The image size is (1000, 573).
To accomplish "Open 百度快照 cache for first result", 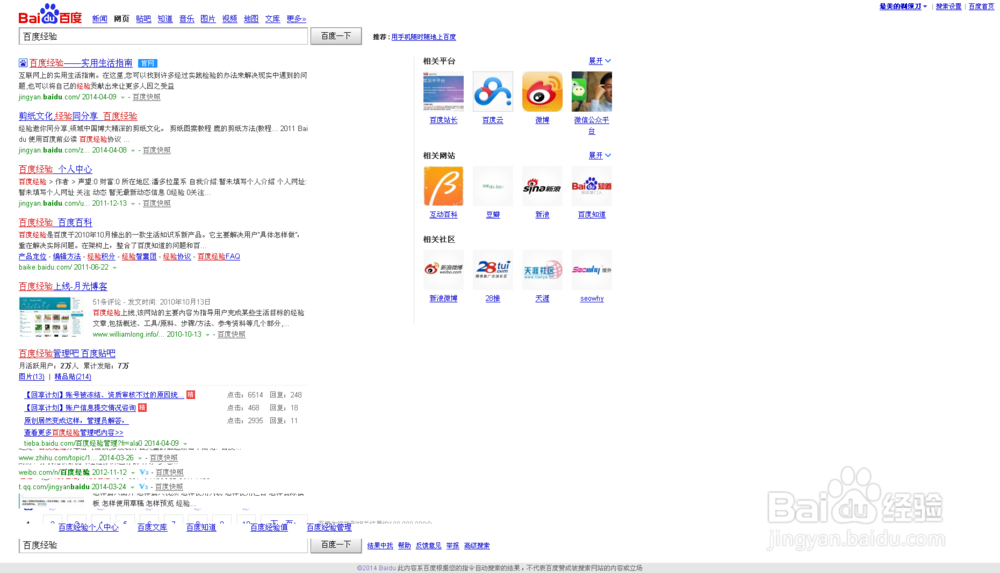I will coord(147,98).
